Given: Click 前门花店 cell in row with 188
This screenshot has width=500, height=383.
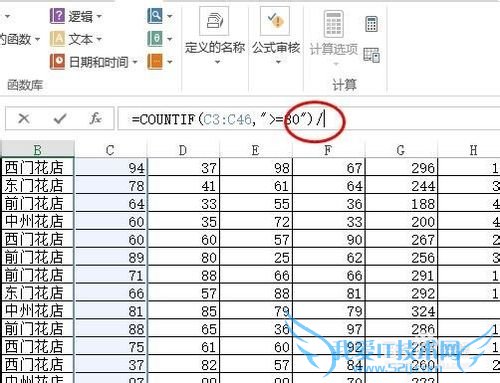Looking at the screenshot, I should [38, 203].
